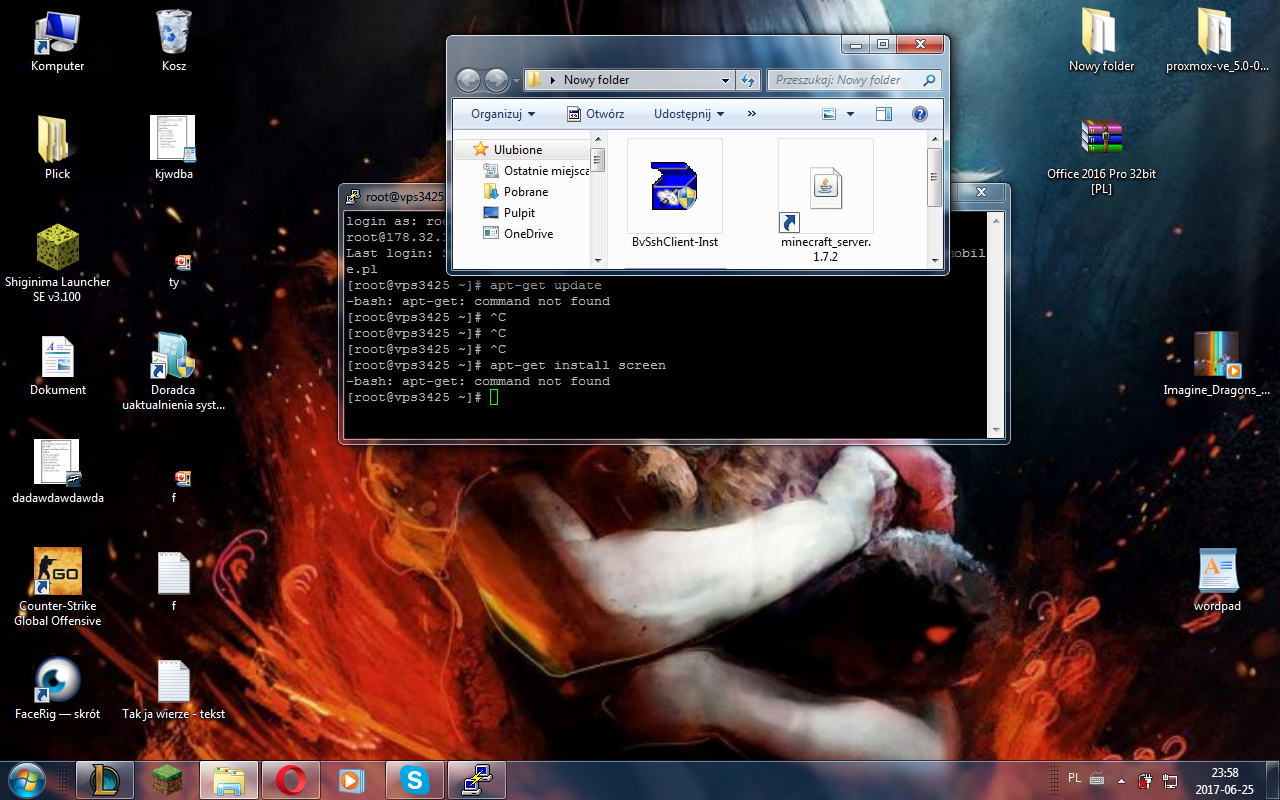Image resolution: width=1280 pixels, height=800 pixels.
Task: Click the Explorer help question mark icon
Action: pos(919,114)
